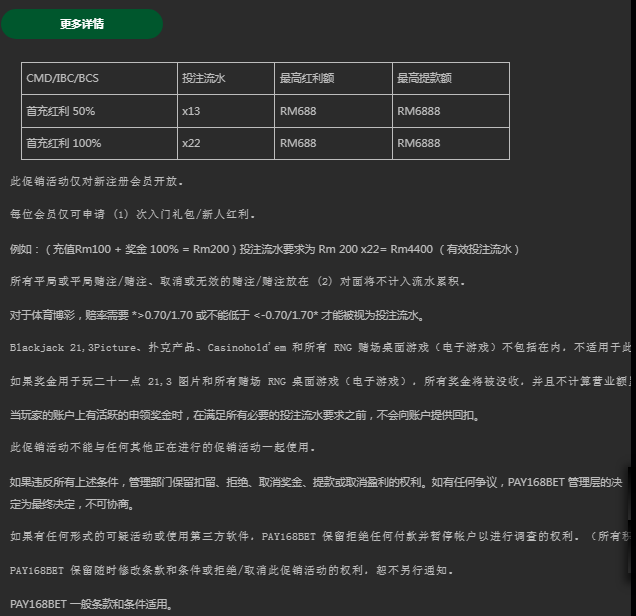This screenshot has height=616, width=636.
Task: Click RM688 in the 100% bonus row
Action: coord(333,143)
